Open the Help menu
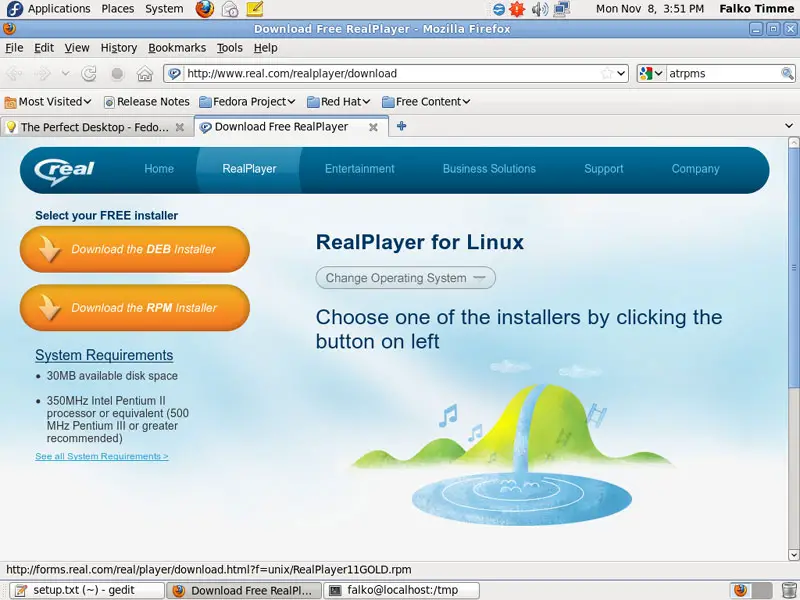Viewport: 800px width, 600px height. [x=266, y=48]
